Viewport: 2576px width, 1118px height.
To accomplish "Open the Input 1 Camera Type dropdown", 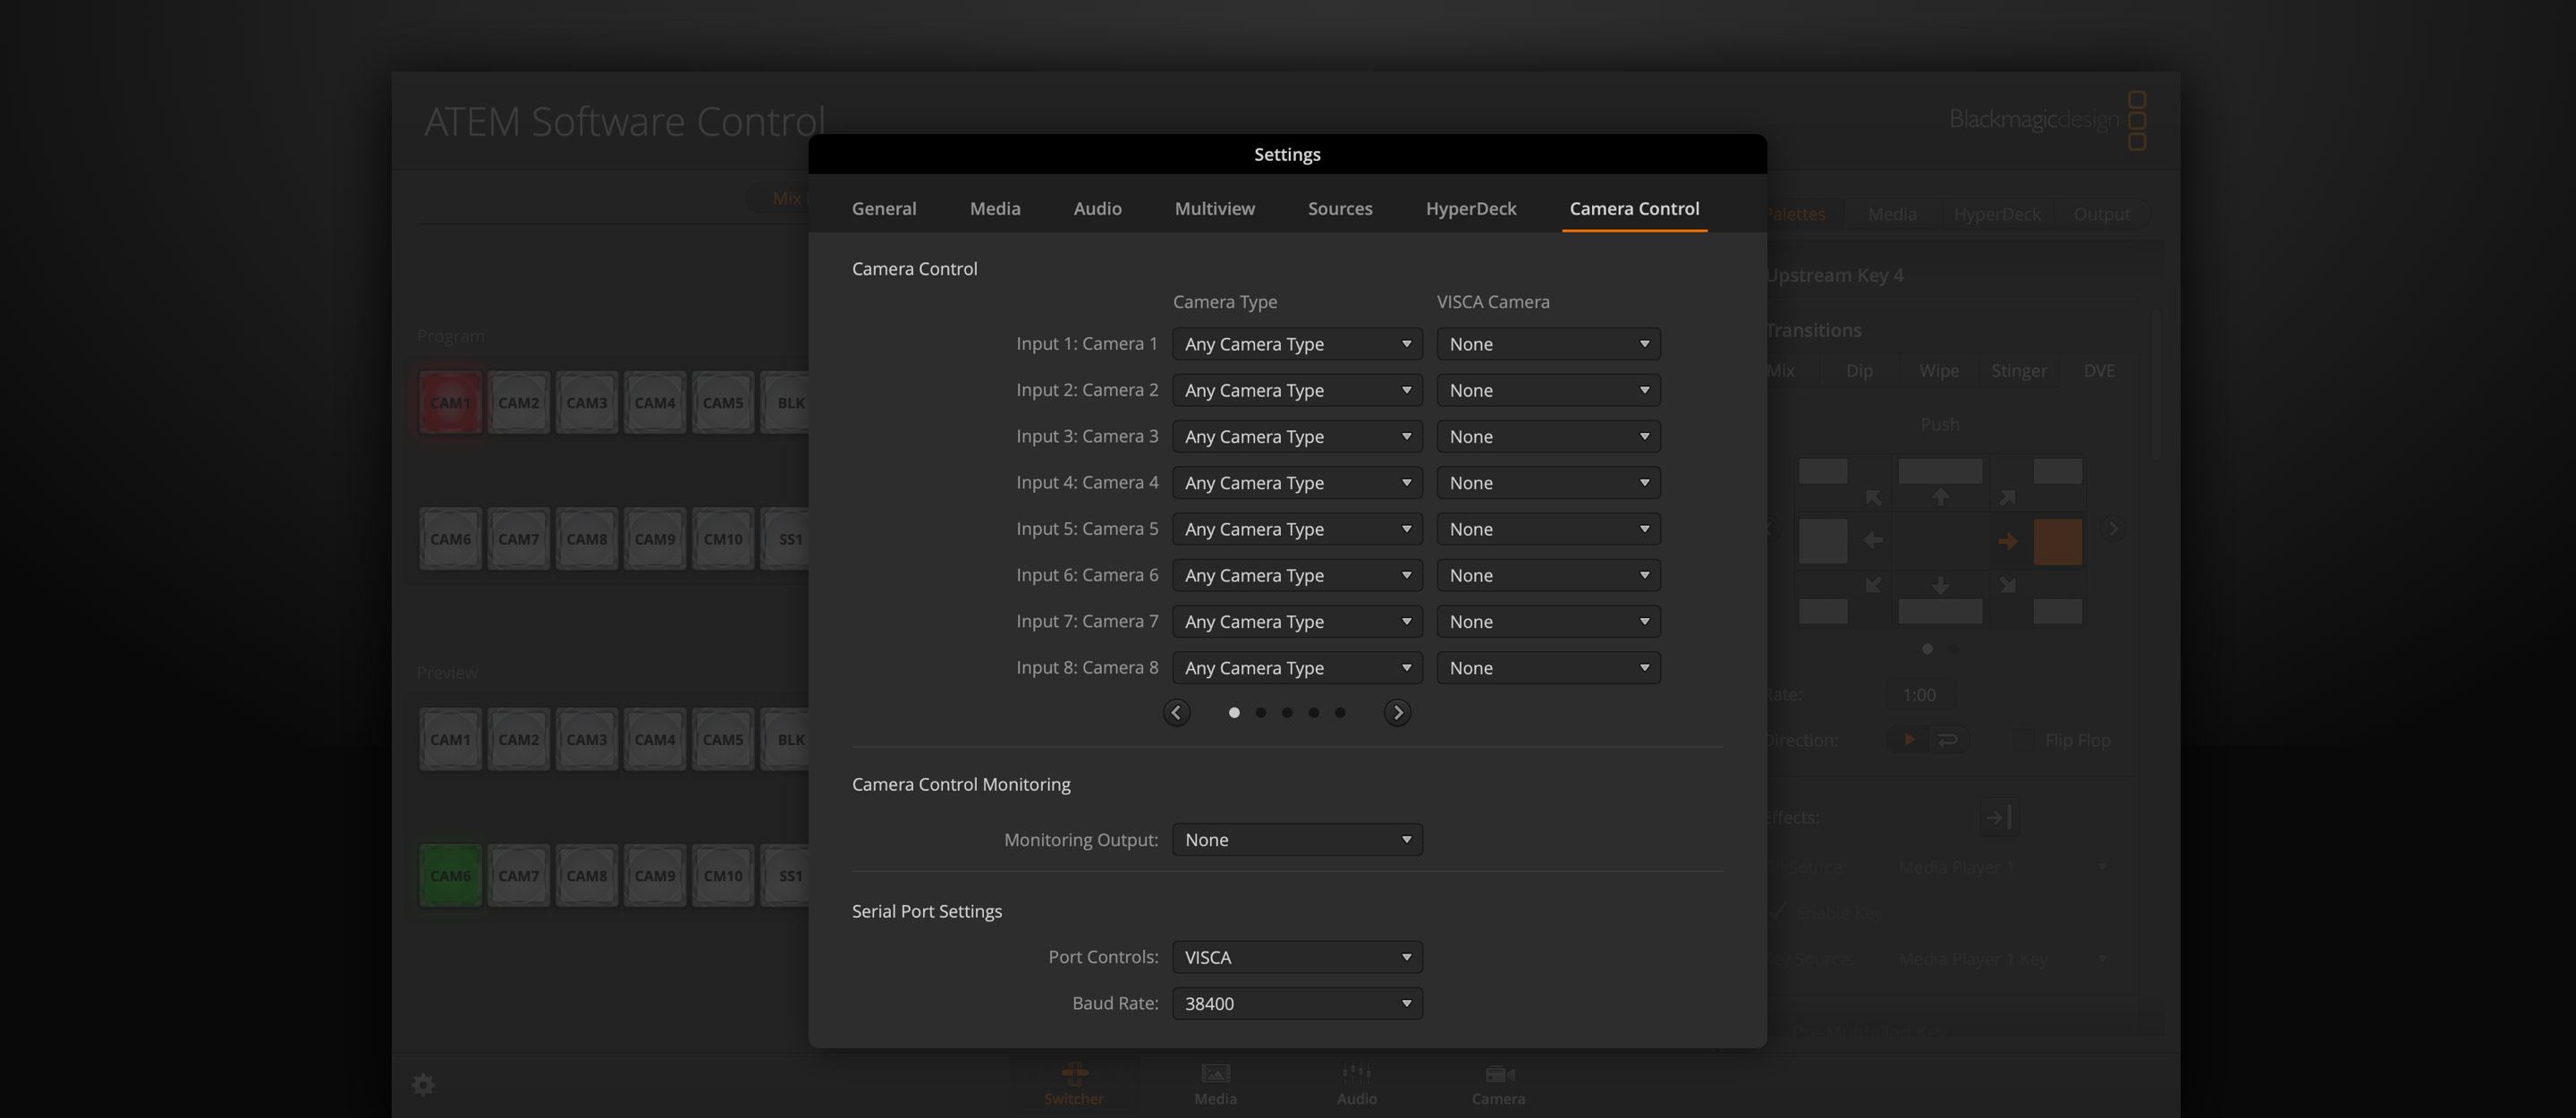I will [x=1297, y=343].
